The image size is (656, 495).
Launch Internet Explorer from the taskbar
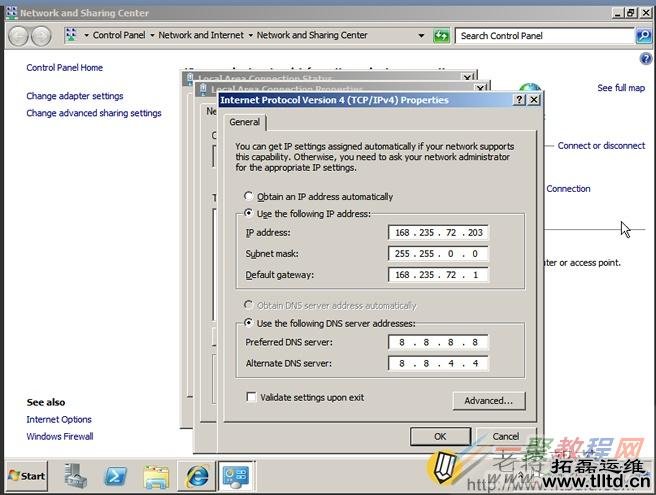pyautogui.click(x=197, y=476)
